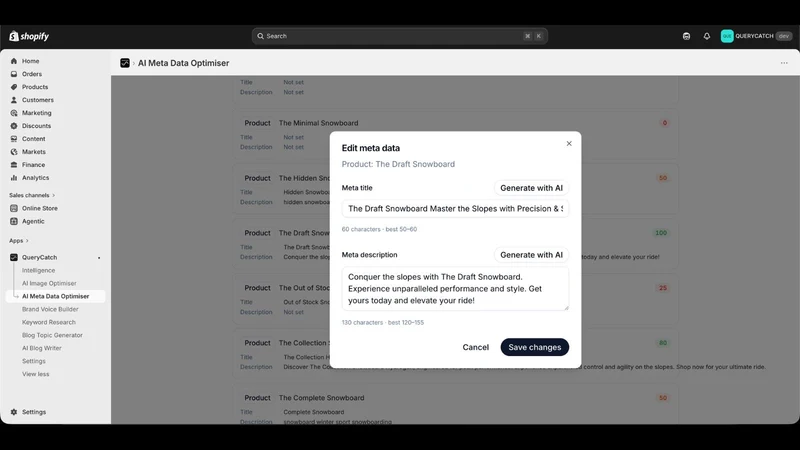The image size is (800, 450).
Task: Click the '60 characters · best 50–60' hint
Action: tap(379, 229)
